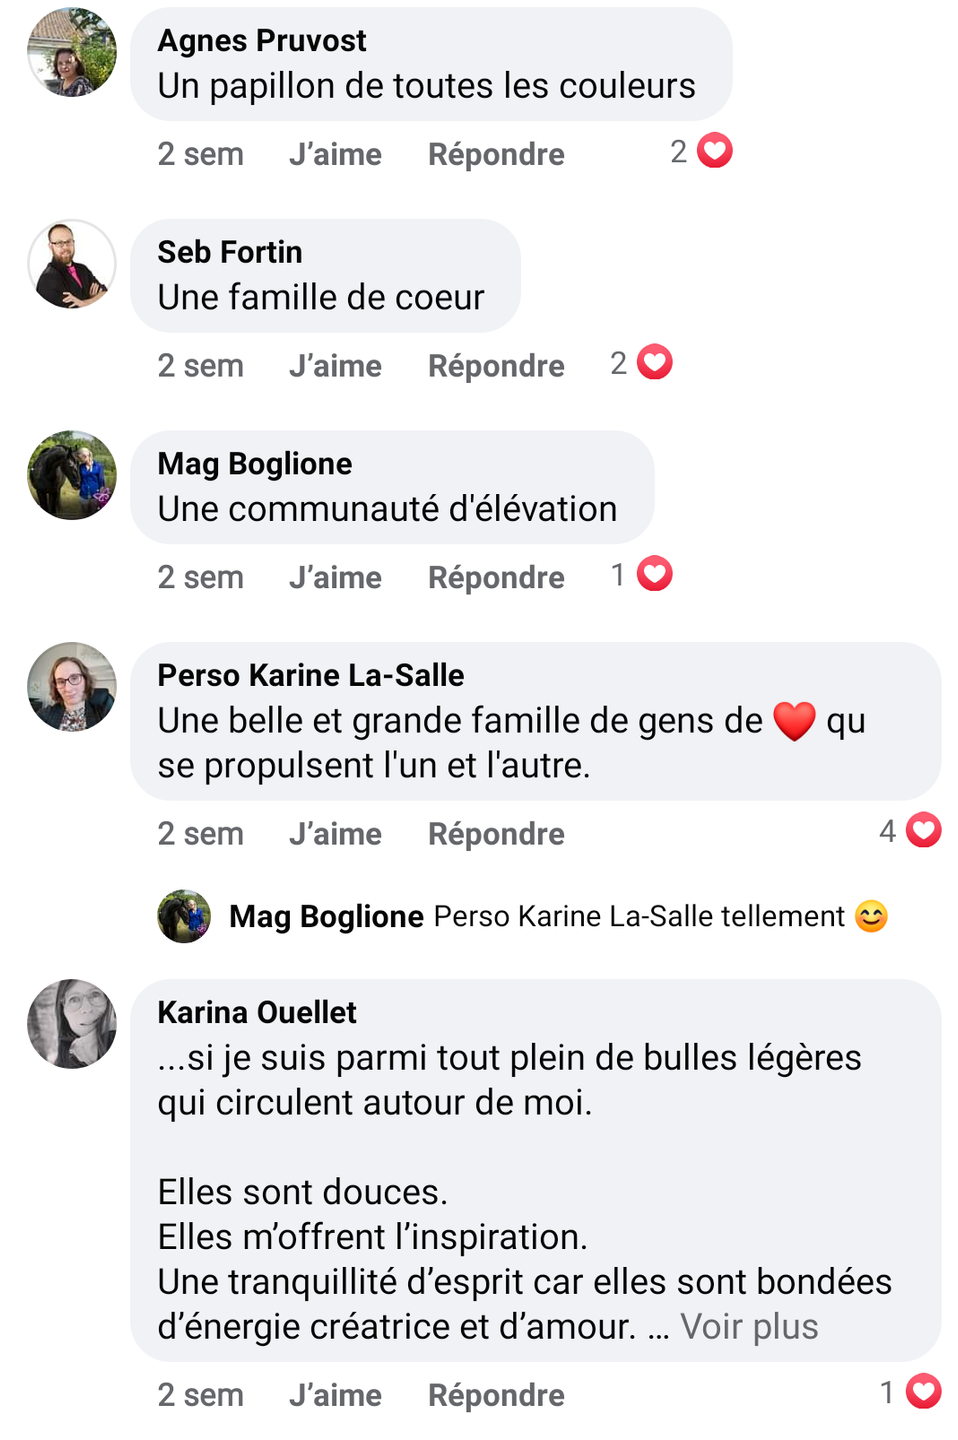Open Agnes Pruvost's profile picture
Screen dimensions: 958x1440
72,52
